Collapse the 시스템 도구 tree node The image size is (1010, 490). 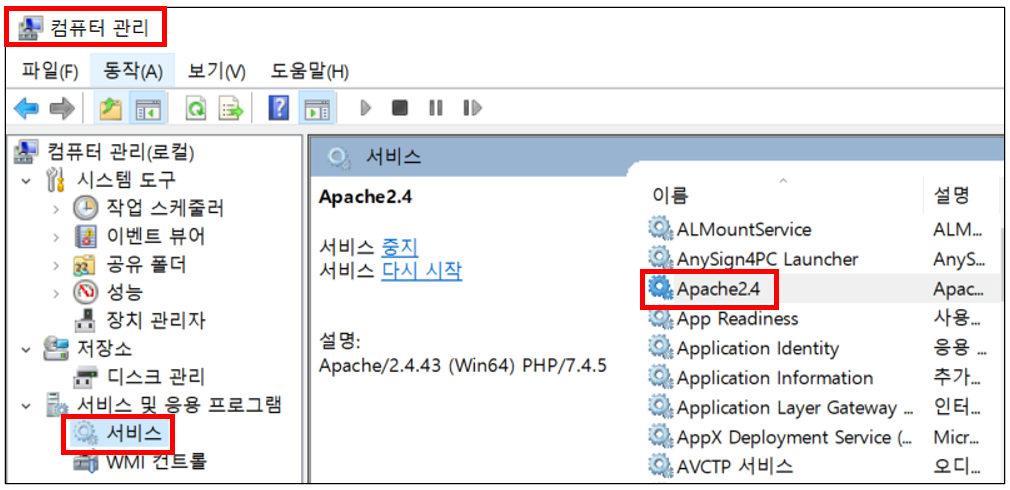click(26, 180)
